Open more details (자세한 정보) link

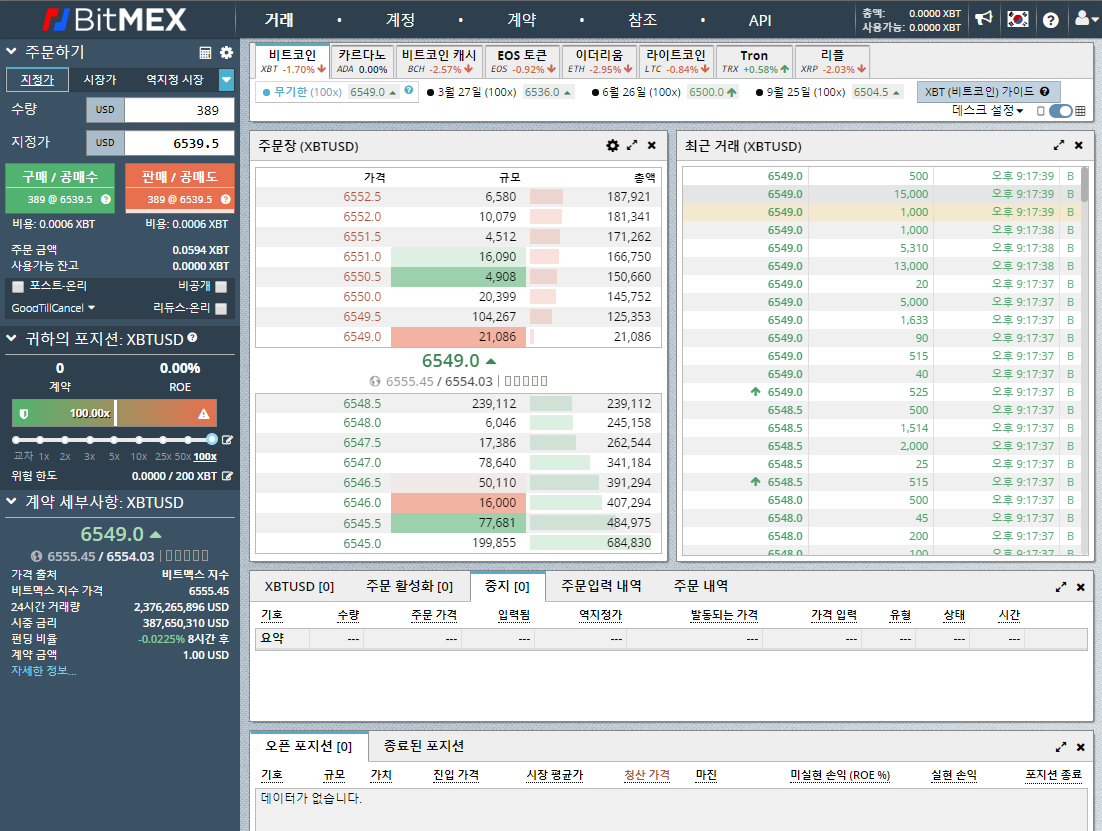pyautogui.click(x=44, y=671)
